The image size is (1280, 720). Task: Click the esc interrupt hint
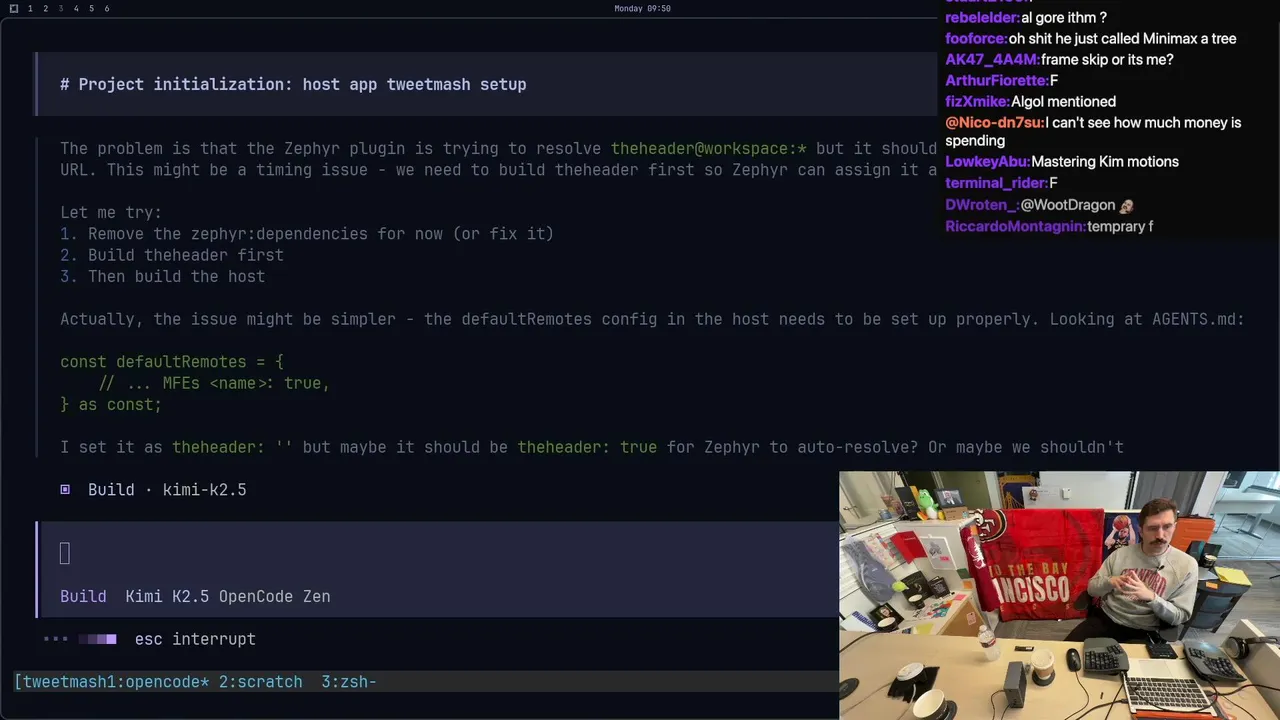click(x=195, y=639)
